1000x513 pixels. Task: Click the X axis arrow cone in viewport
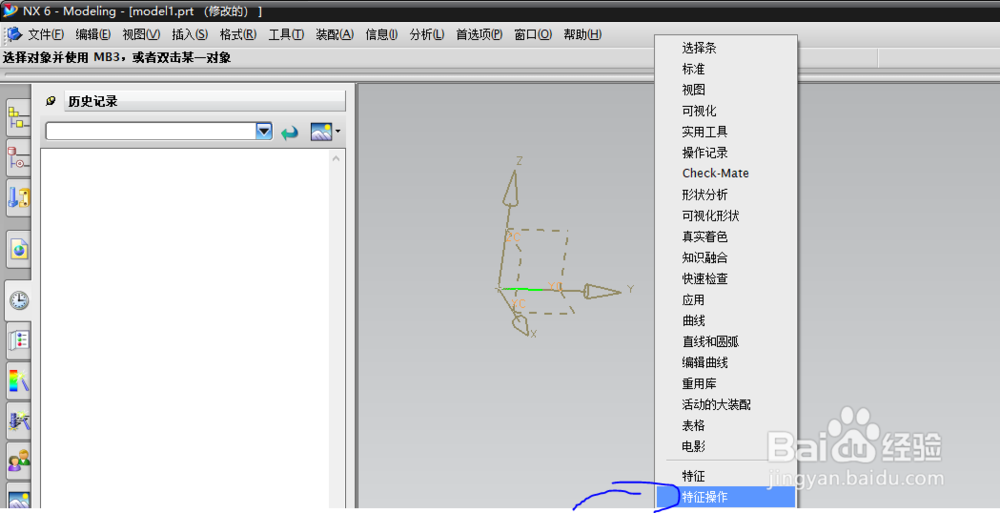520,325
